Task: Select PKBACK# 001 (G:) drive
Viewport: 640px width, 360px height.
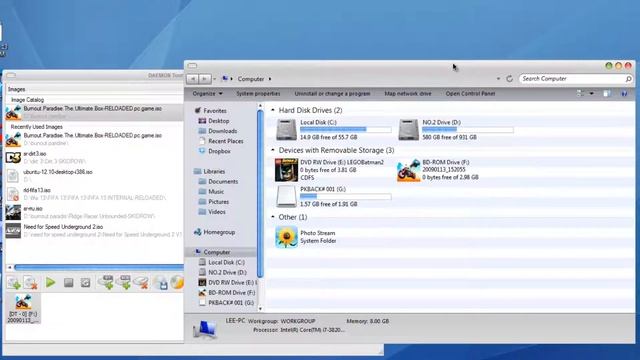Action: tap(333, 196)
